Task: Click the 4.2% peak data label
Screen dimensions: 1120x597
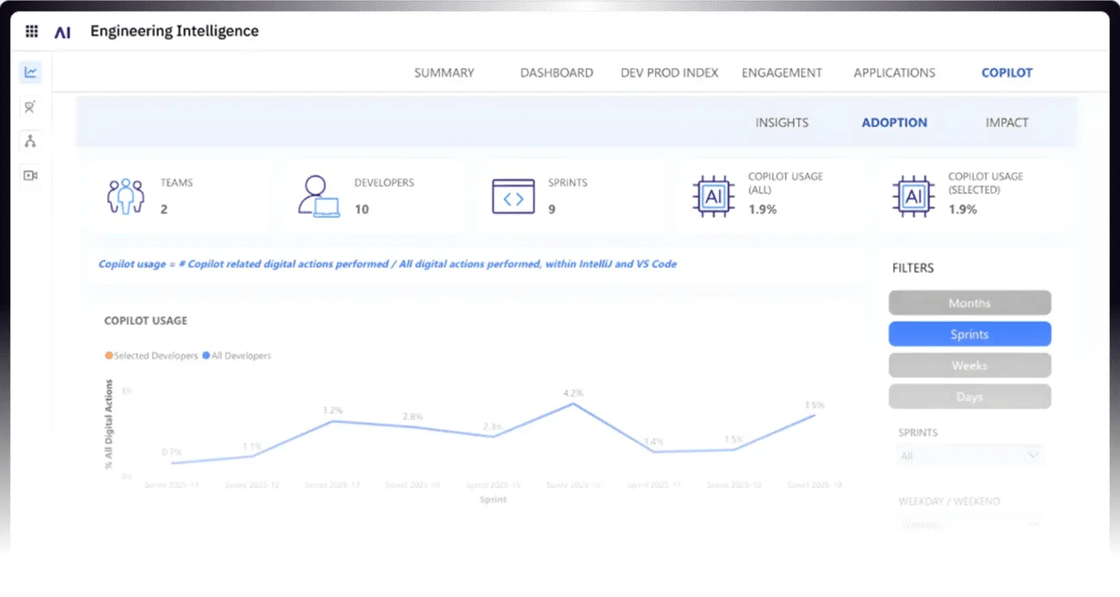Action: click(x=573, y=393)
